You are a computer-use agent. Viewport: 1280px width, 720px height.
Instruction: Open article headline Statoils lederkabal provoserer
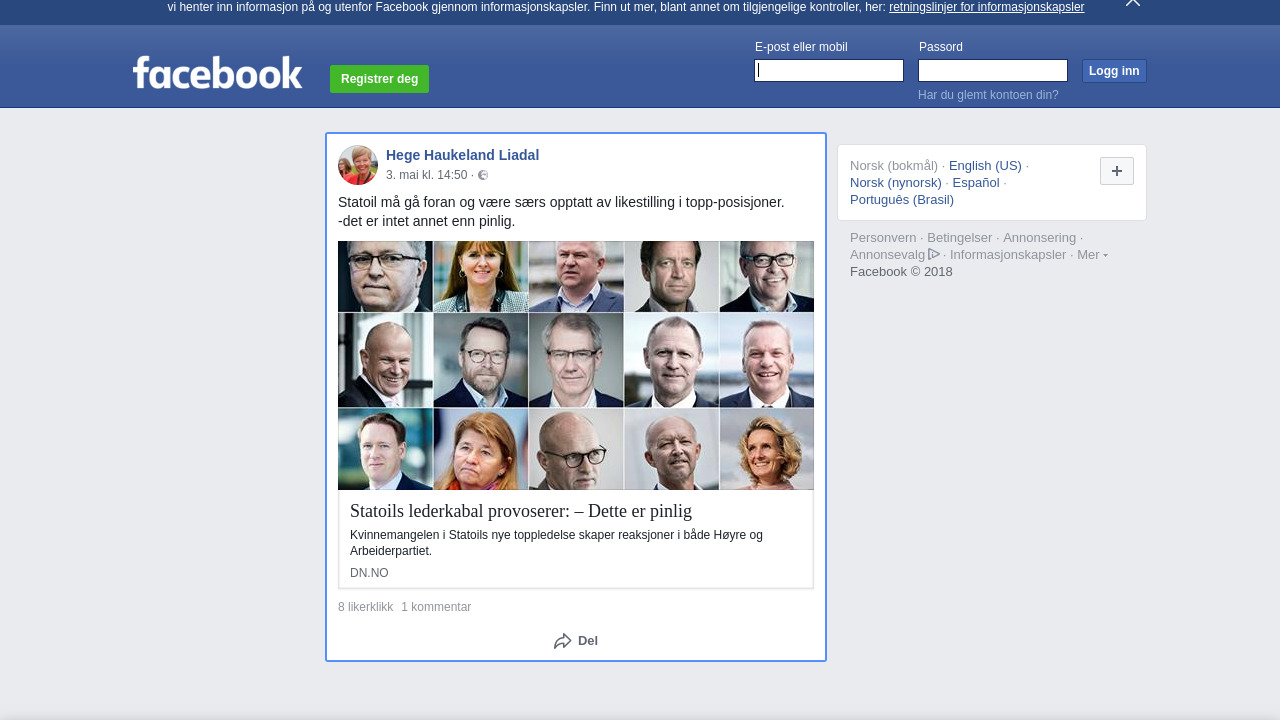click(521, 511)
